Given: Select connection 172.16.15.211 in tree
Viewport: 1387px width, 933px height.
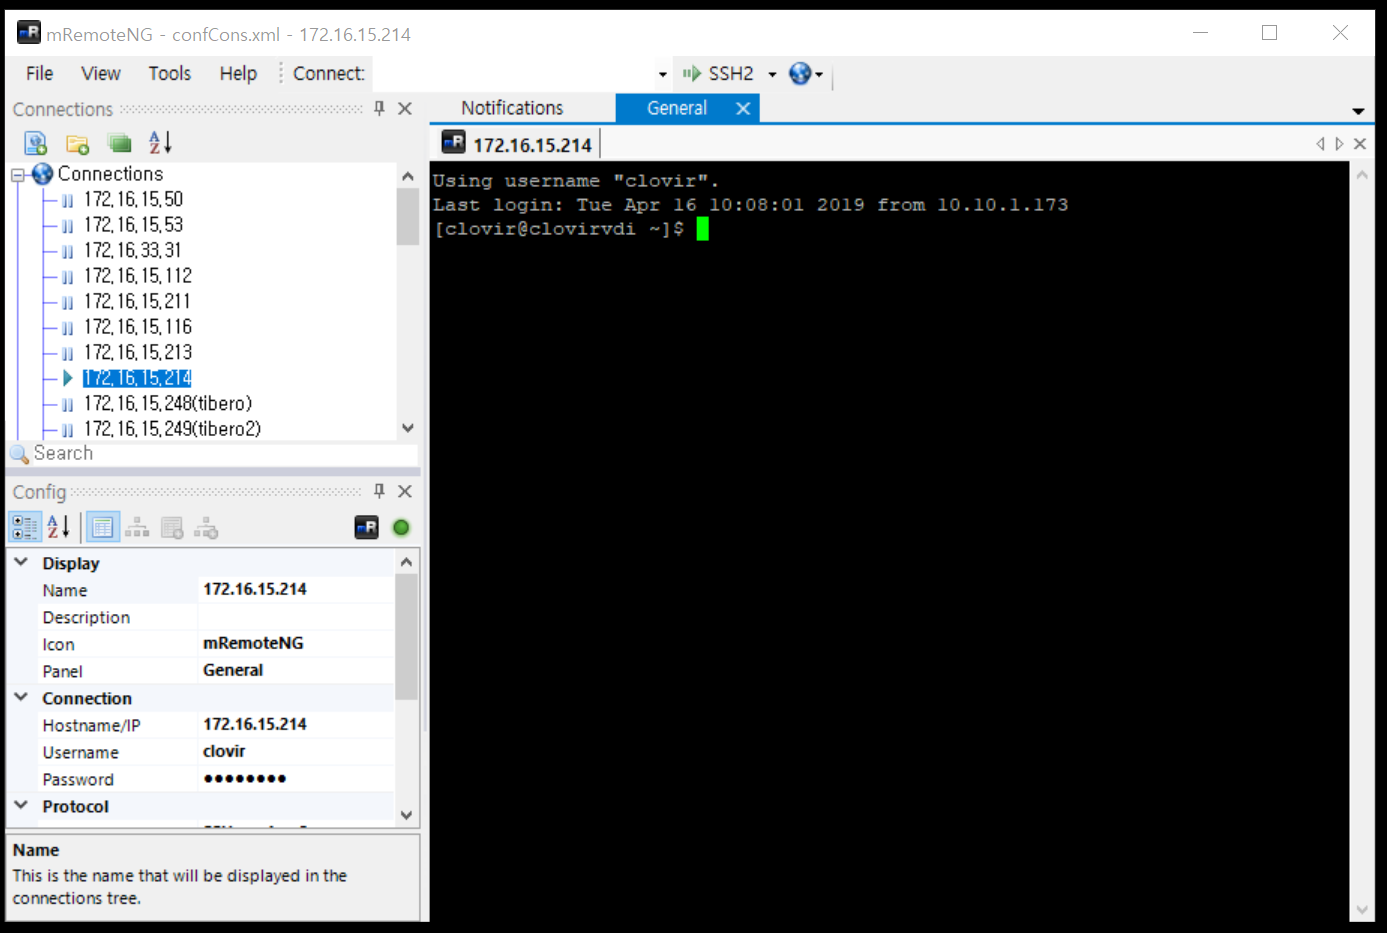Looking at the screenshot, I should coord(137,301).
